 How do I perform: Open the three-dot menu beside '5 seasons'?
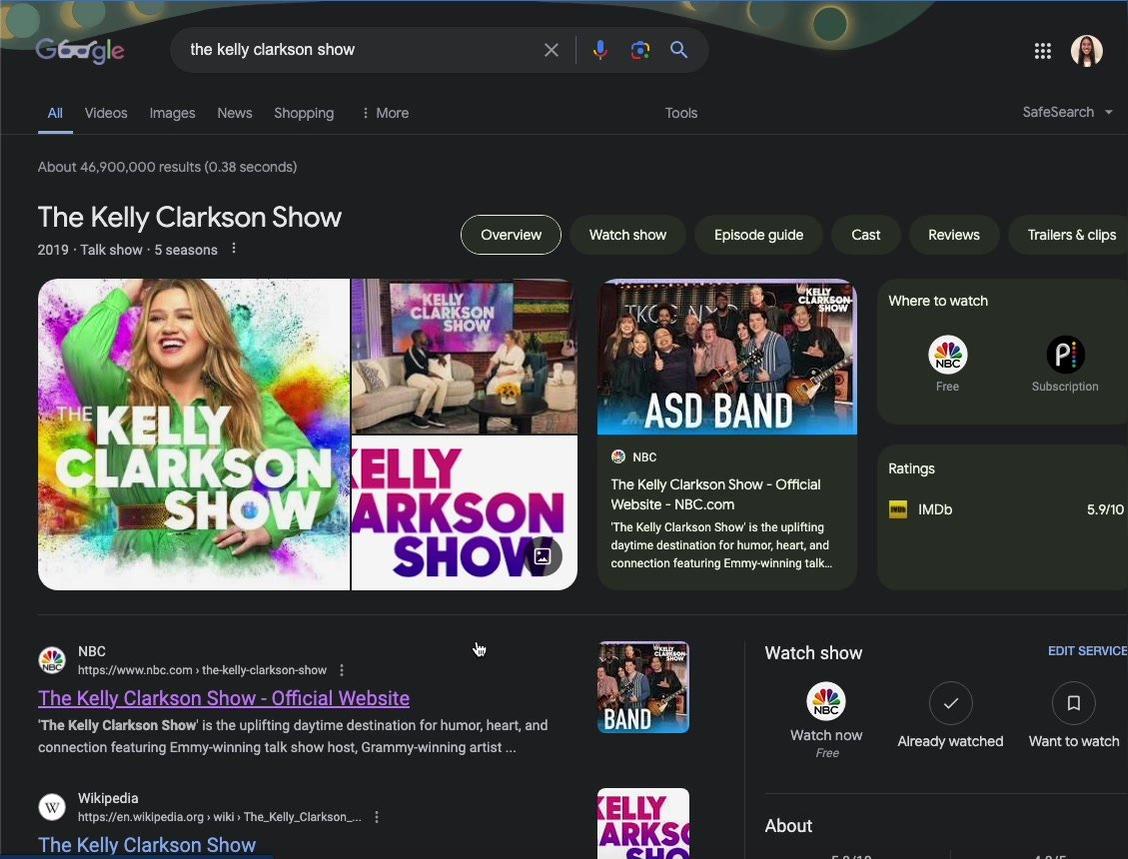pyautogui.click(x=234, y=248)
